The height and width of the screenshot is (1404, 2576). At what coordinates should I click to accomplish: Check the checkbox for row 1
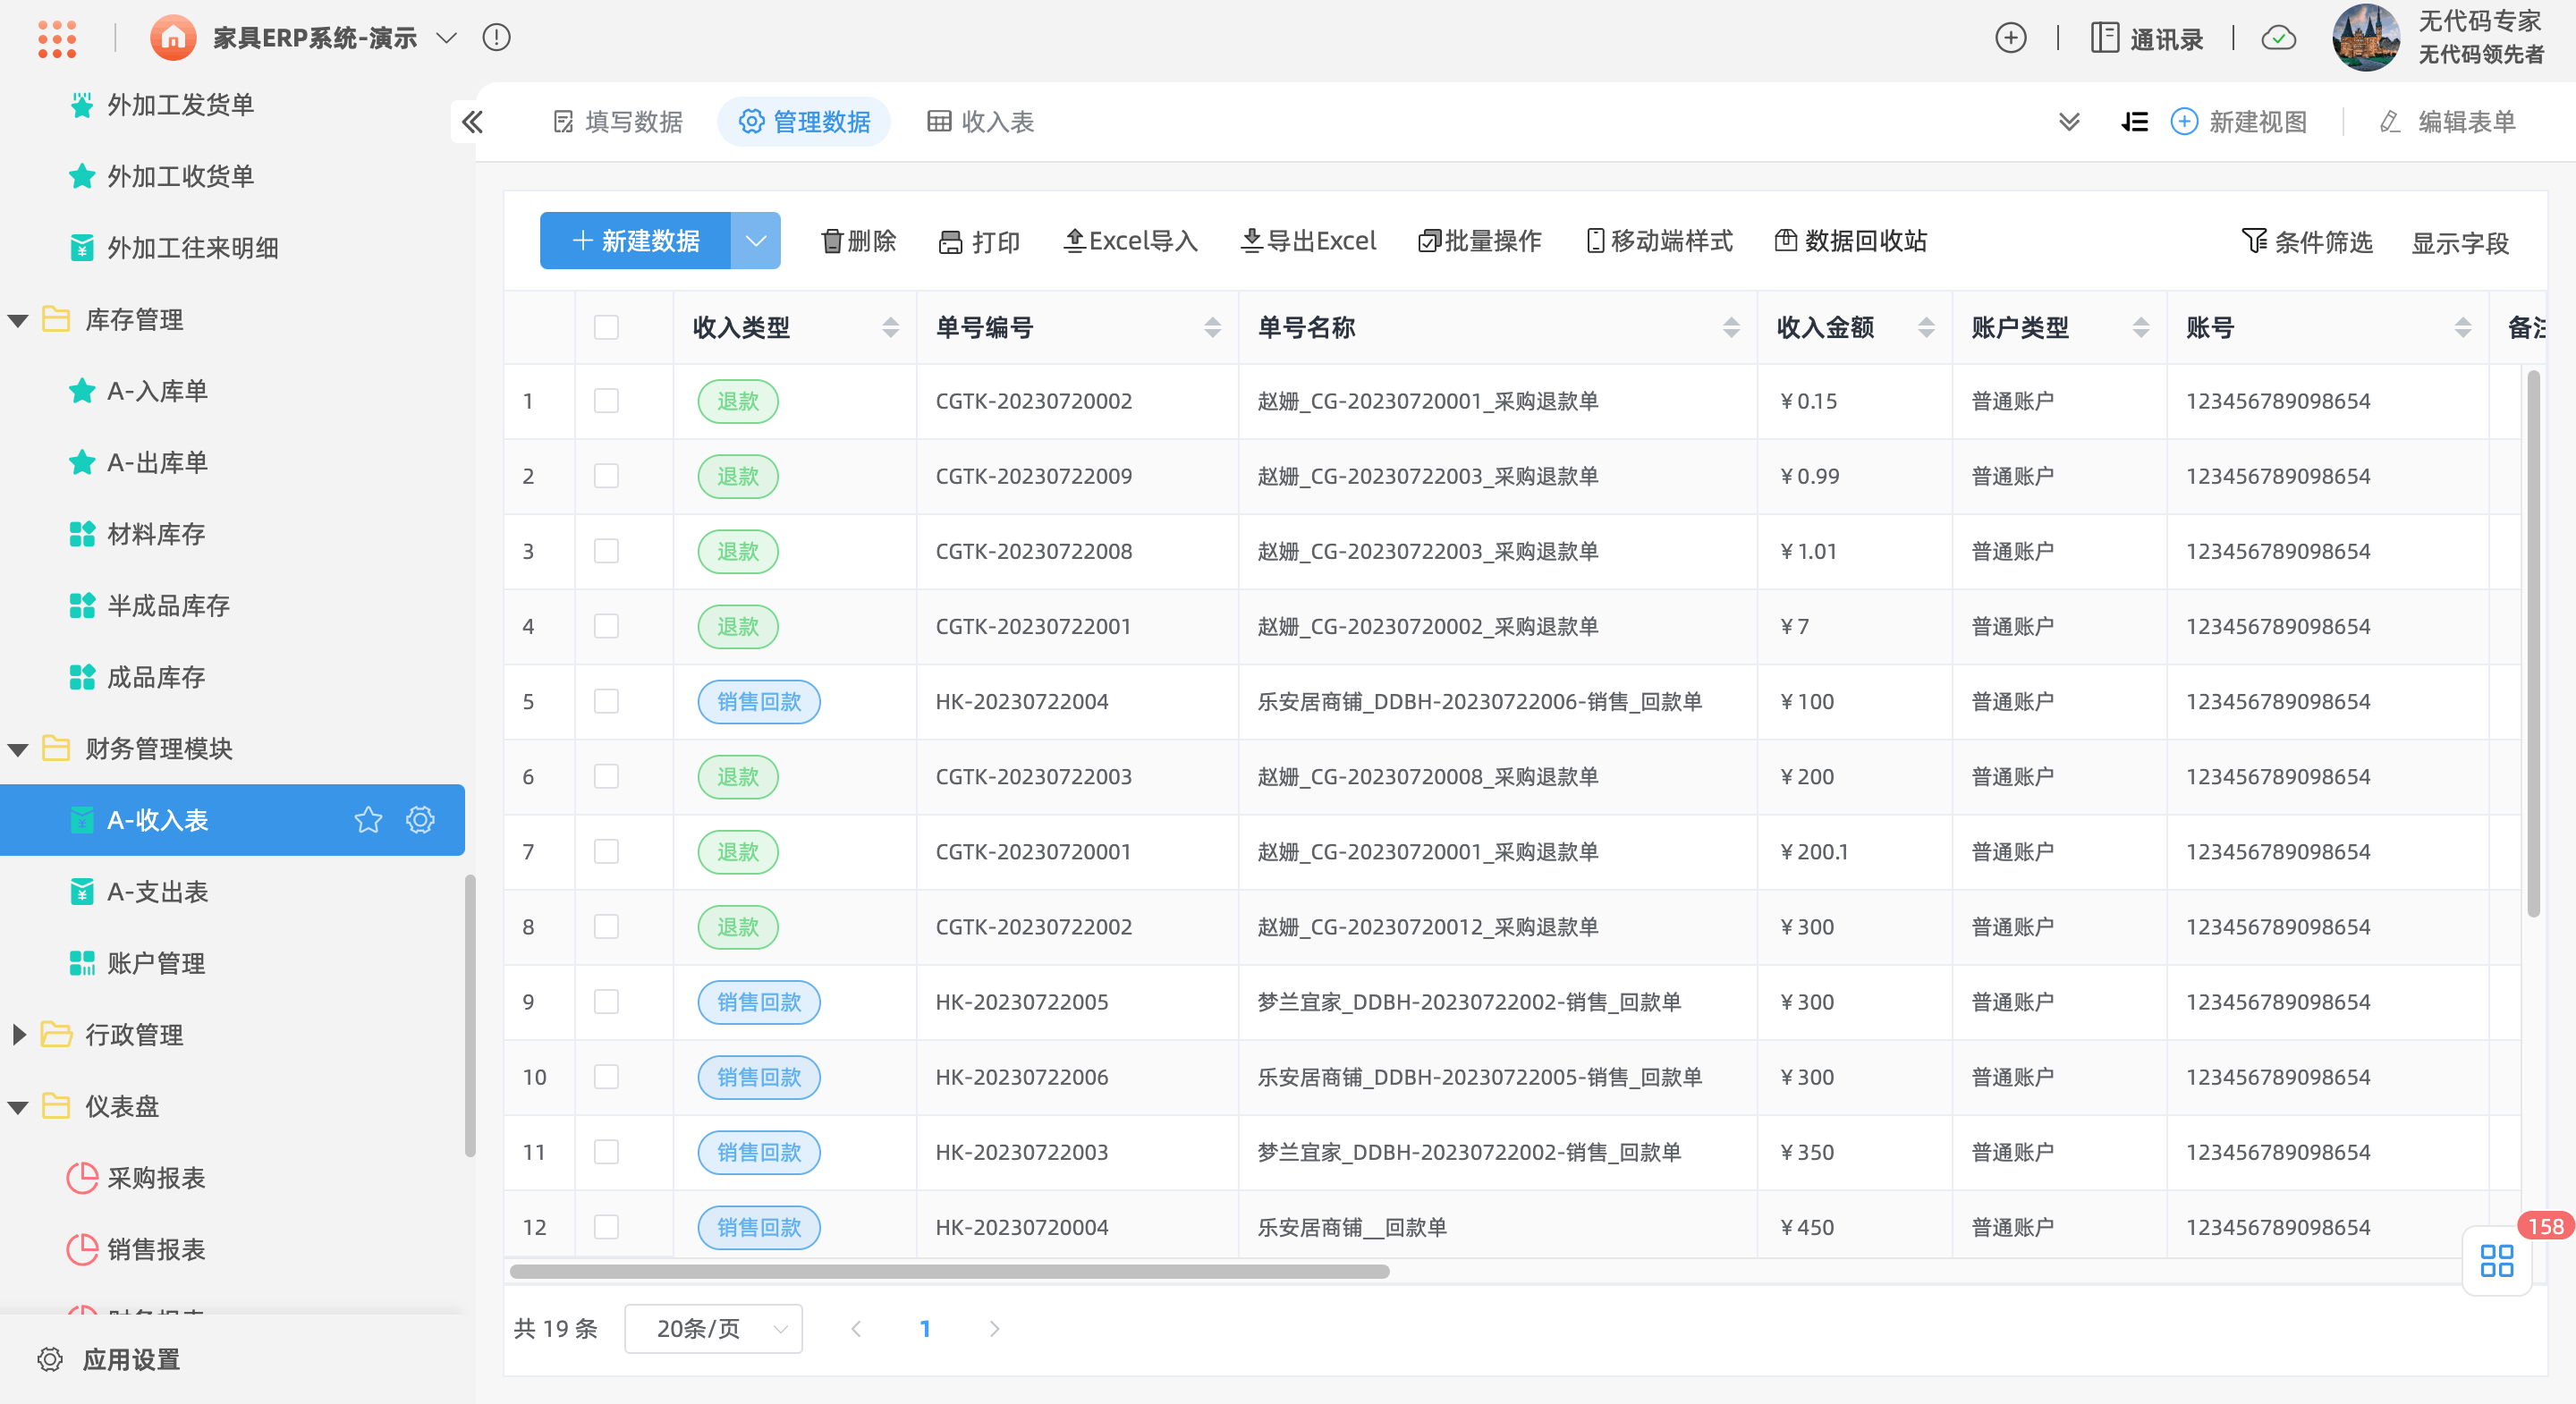pos(606,401)
